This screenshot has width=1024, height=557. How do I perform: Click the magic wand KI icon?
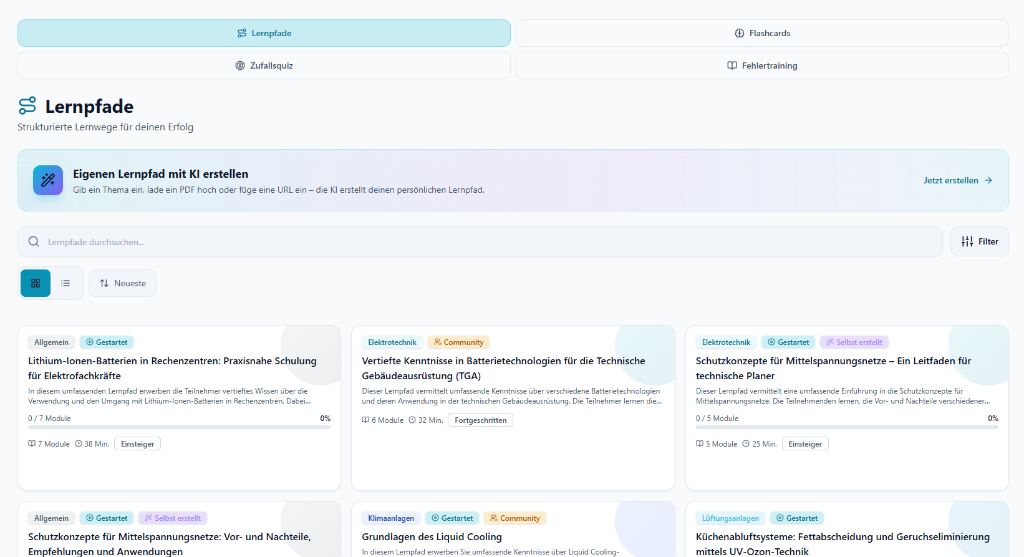click(48, 180)
